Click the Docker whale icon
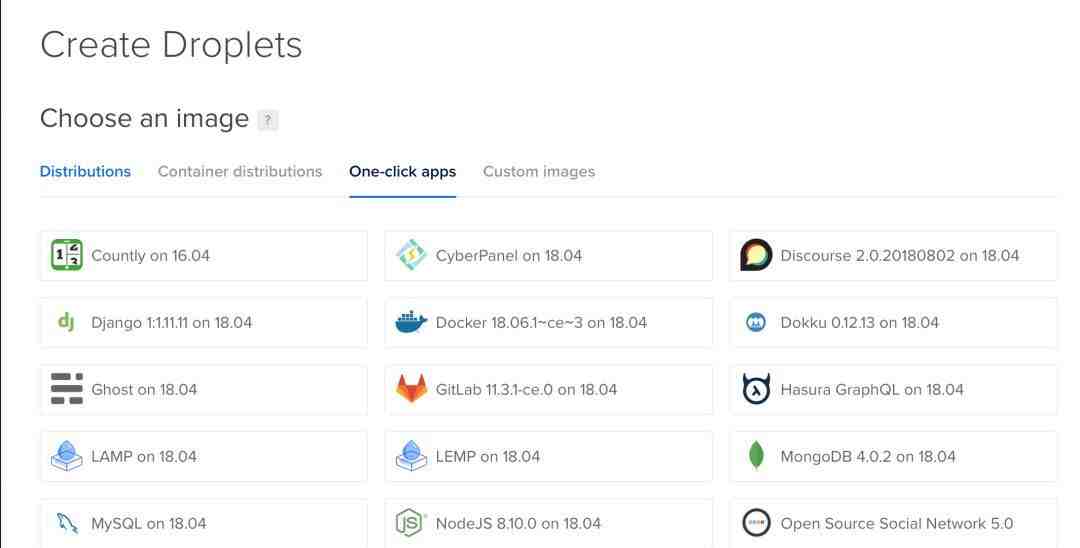The height and width of the screenshot is (548, 1080). click(411, 322)
